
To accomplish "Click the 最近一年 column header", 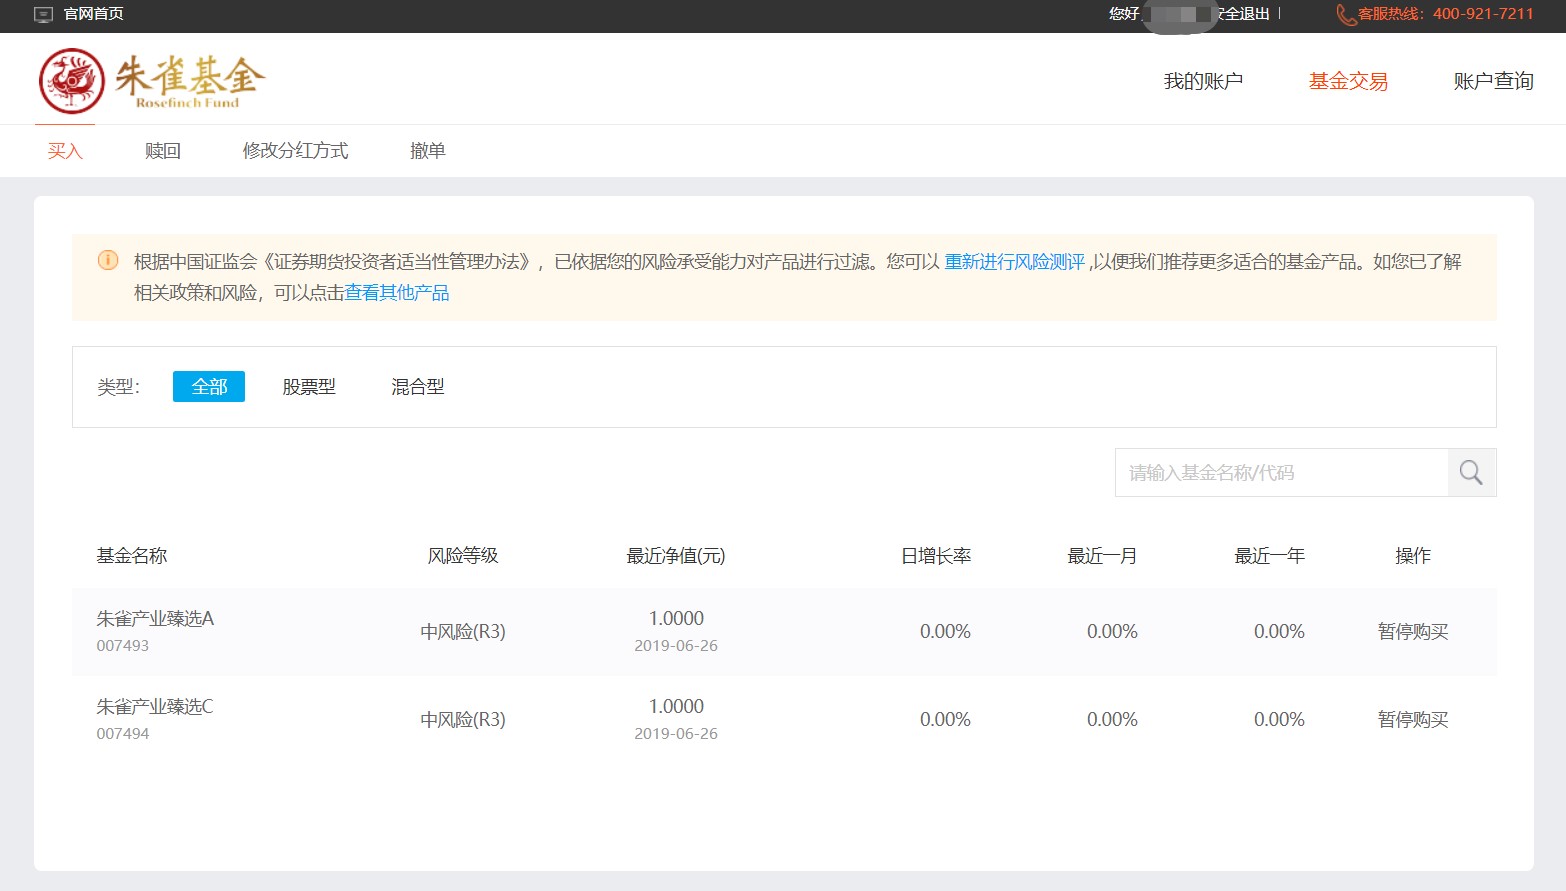I will [1270, 556].
